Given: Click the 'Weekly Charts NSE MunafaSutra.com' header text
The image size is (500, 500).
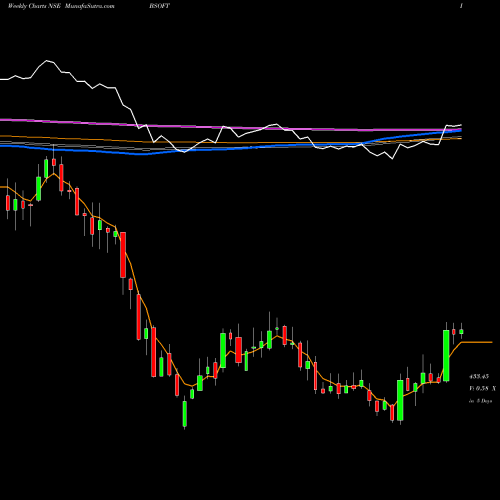Looking at the screenshot, I should tap(61, 6).
